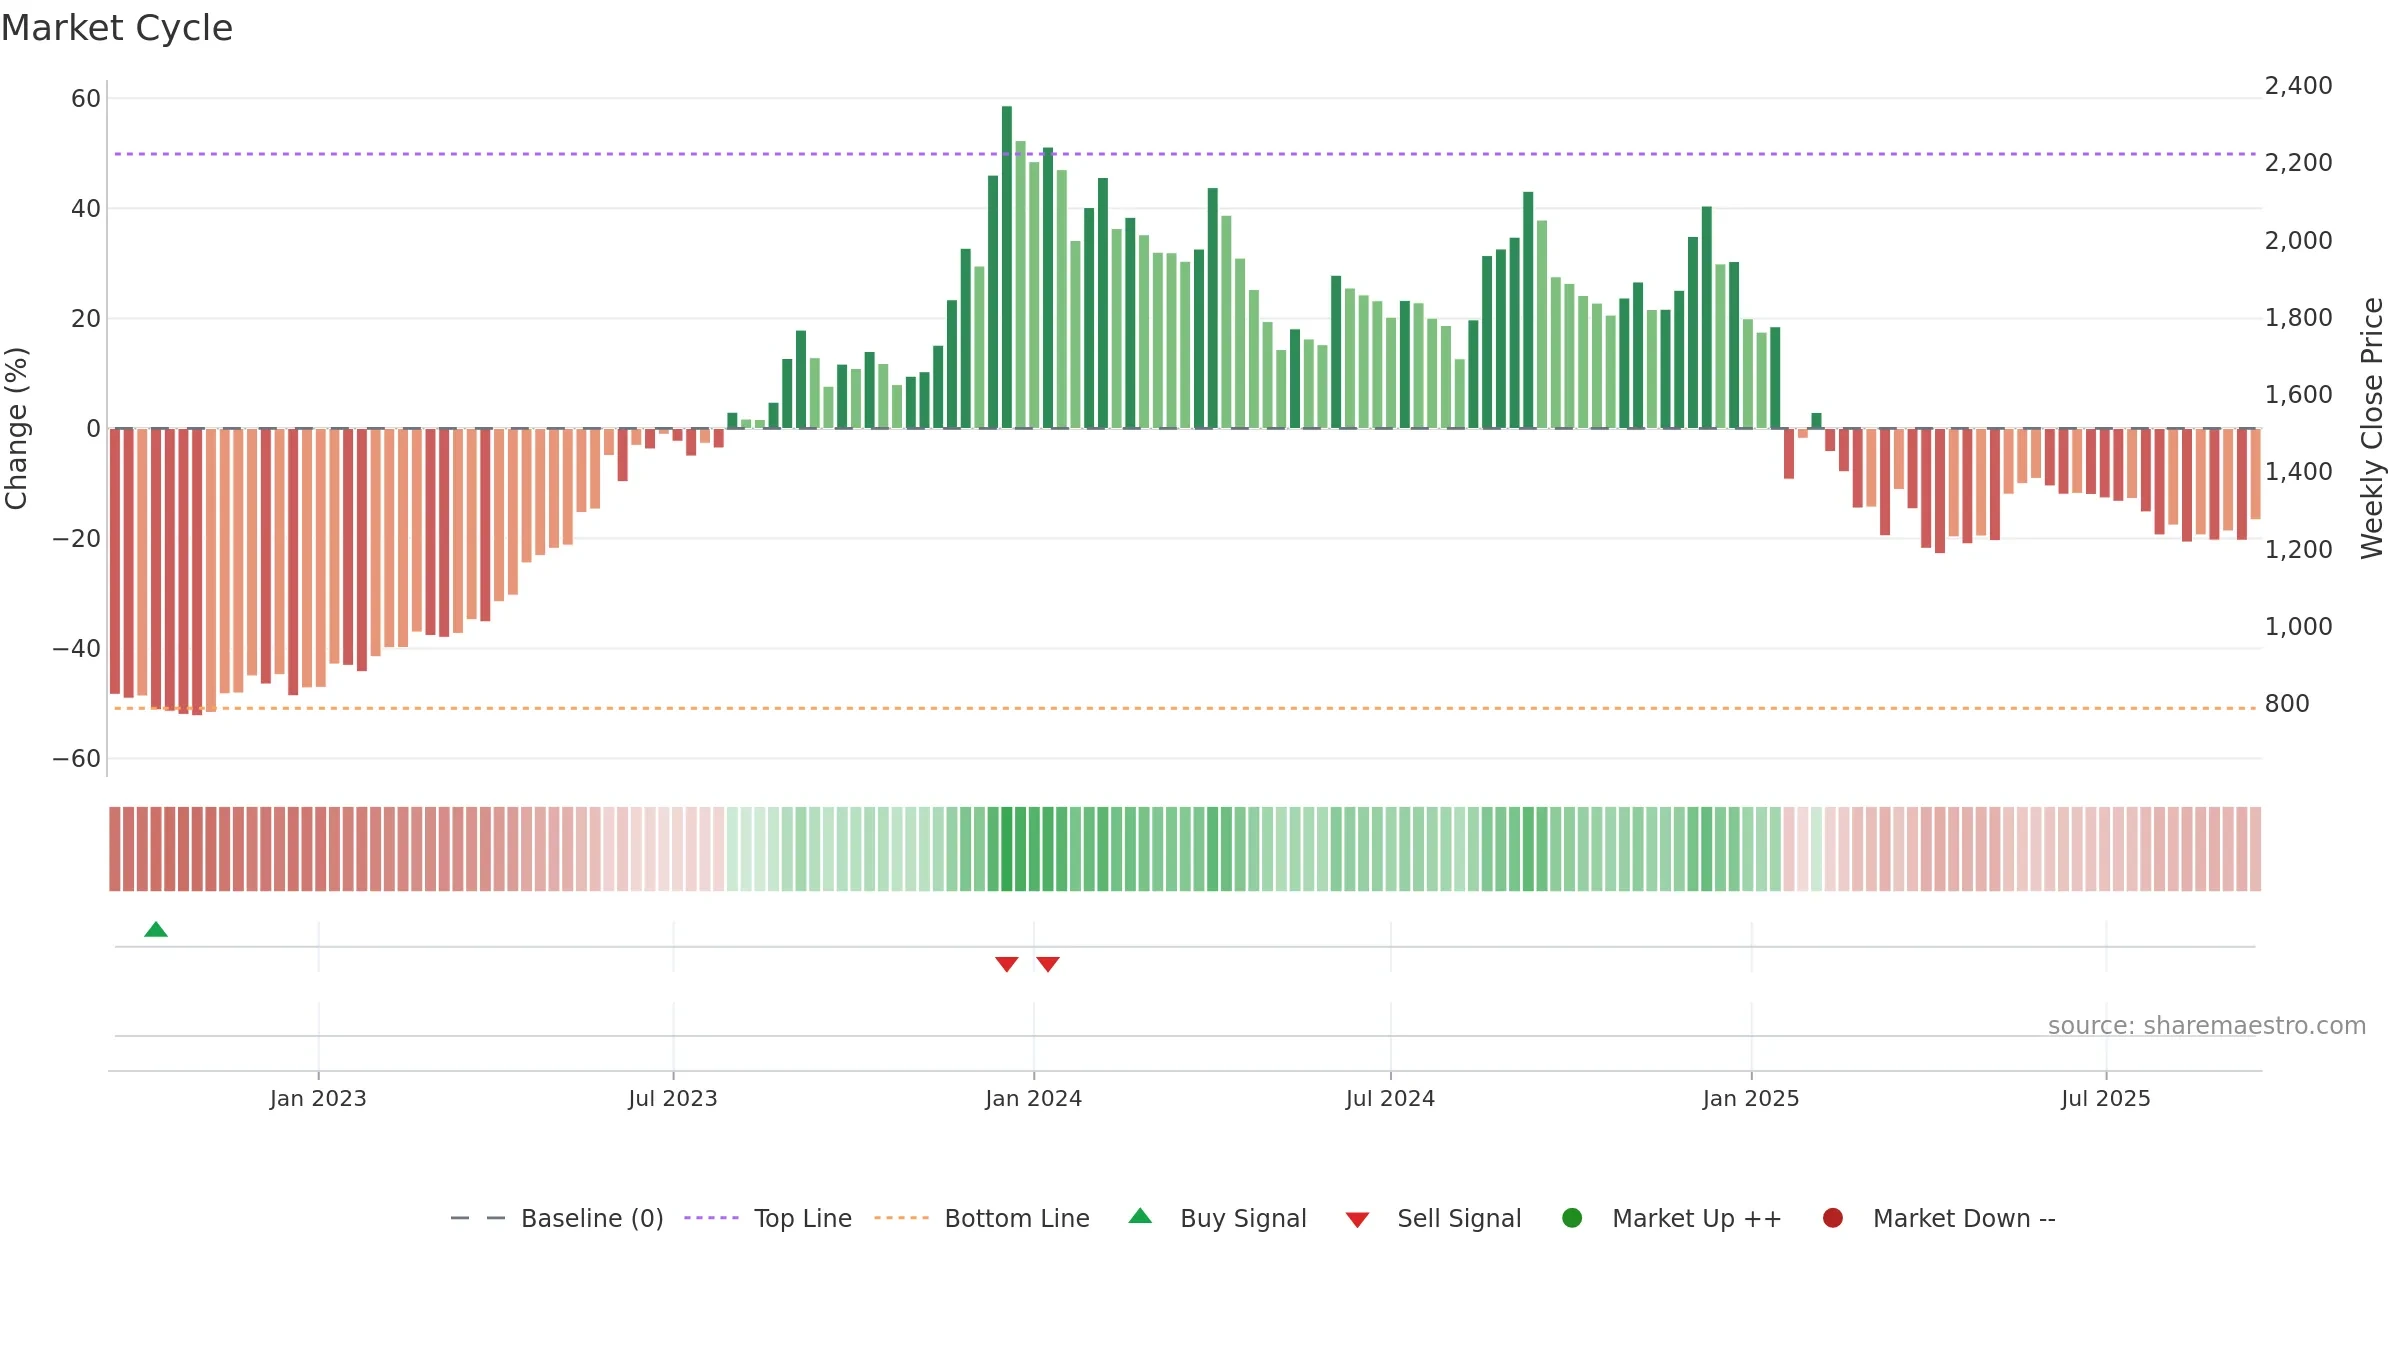Click the gray dashed Baseline legend swatch

tap(478, 1218)
